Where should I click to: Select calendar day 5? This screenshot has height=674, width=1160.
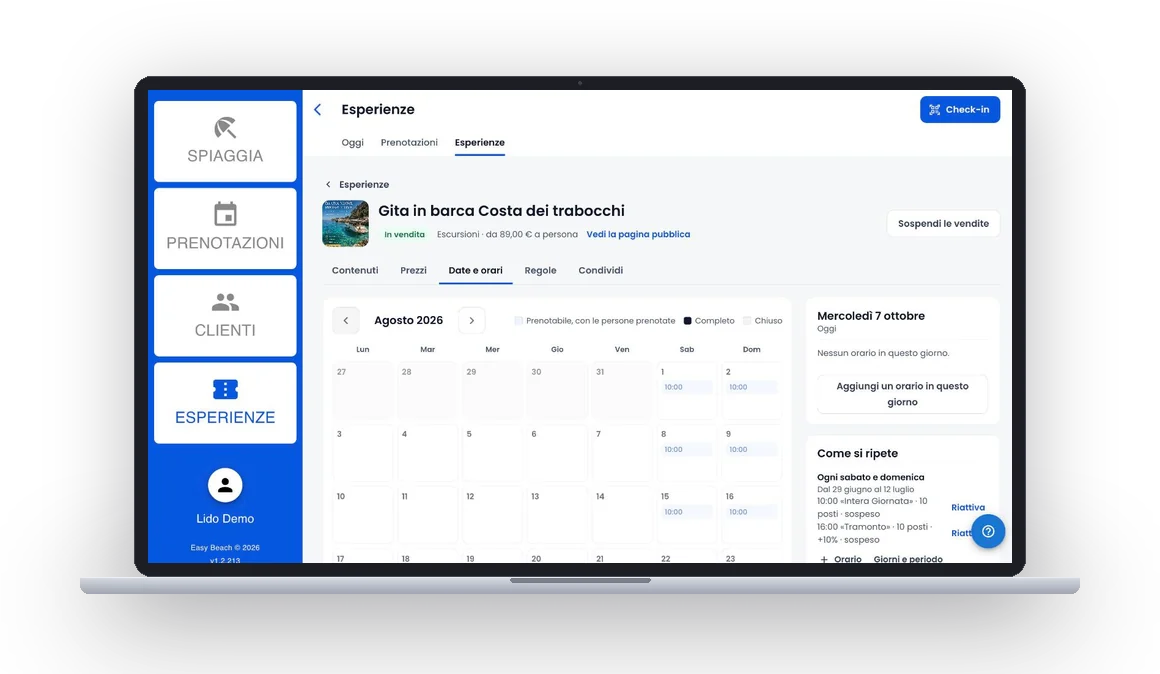point(492,454)
